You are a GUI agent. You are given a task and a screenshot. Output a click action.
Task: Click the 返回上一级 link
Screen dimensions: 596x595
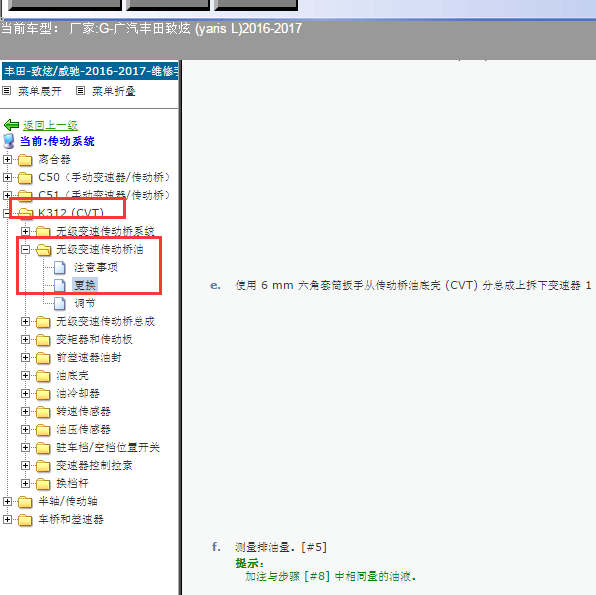50,125
